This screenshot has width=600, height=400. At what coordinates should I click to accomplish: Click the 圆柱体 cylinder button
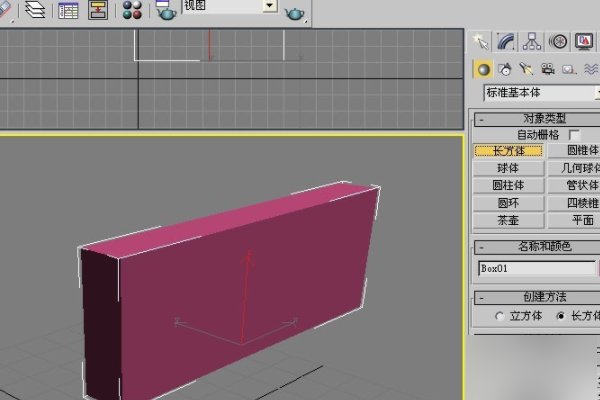pyautogui.click(x=509, y=186)
